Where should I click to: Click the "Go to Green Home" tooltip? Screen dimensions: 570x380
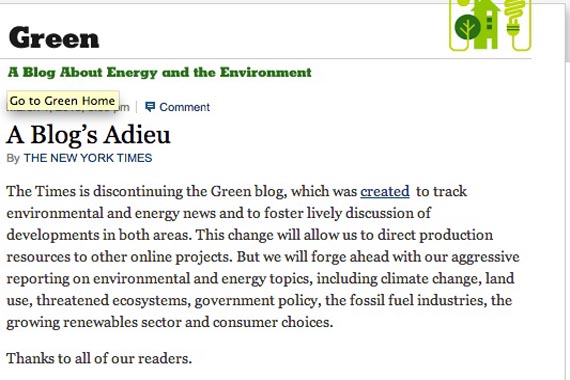[x=63, y=101]
